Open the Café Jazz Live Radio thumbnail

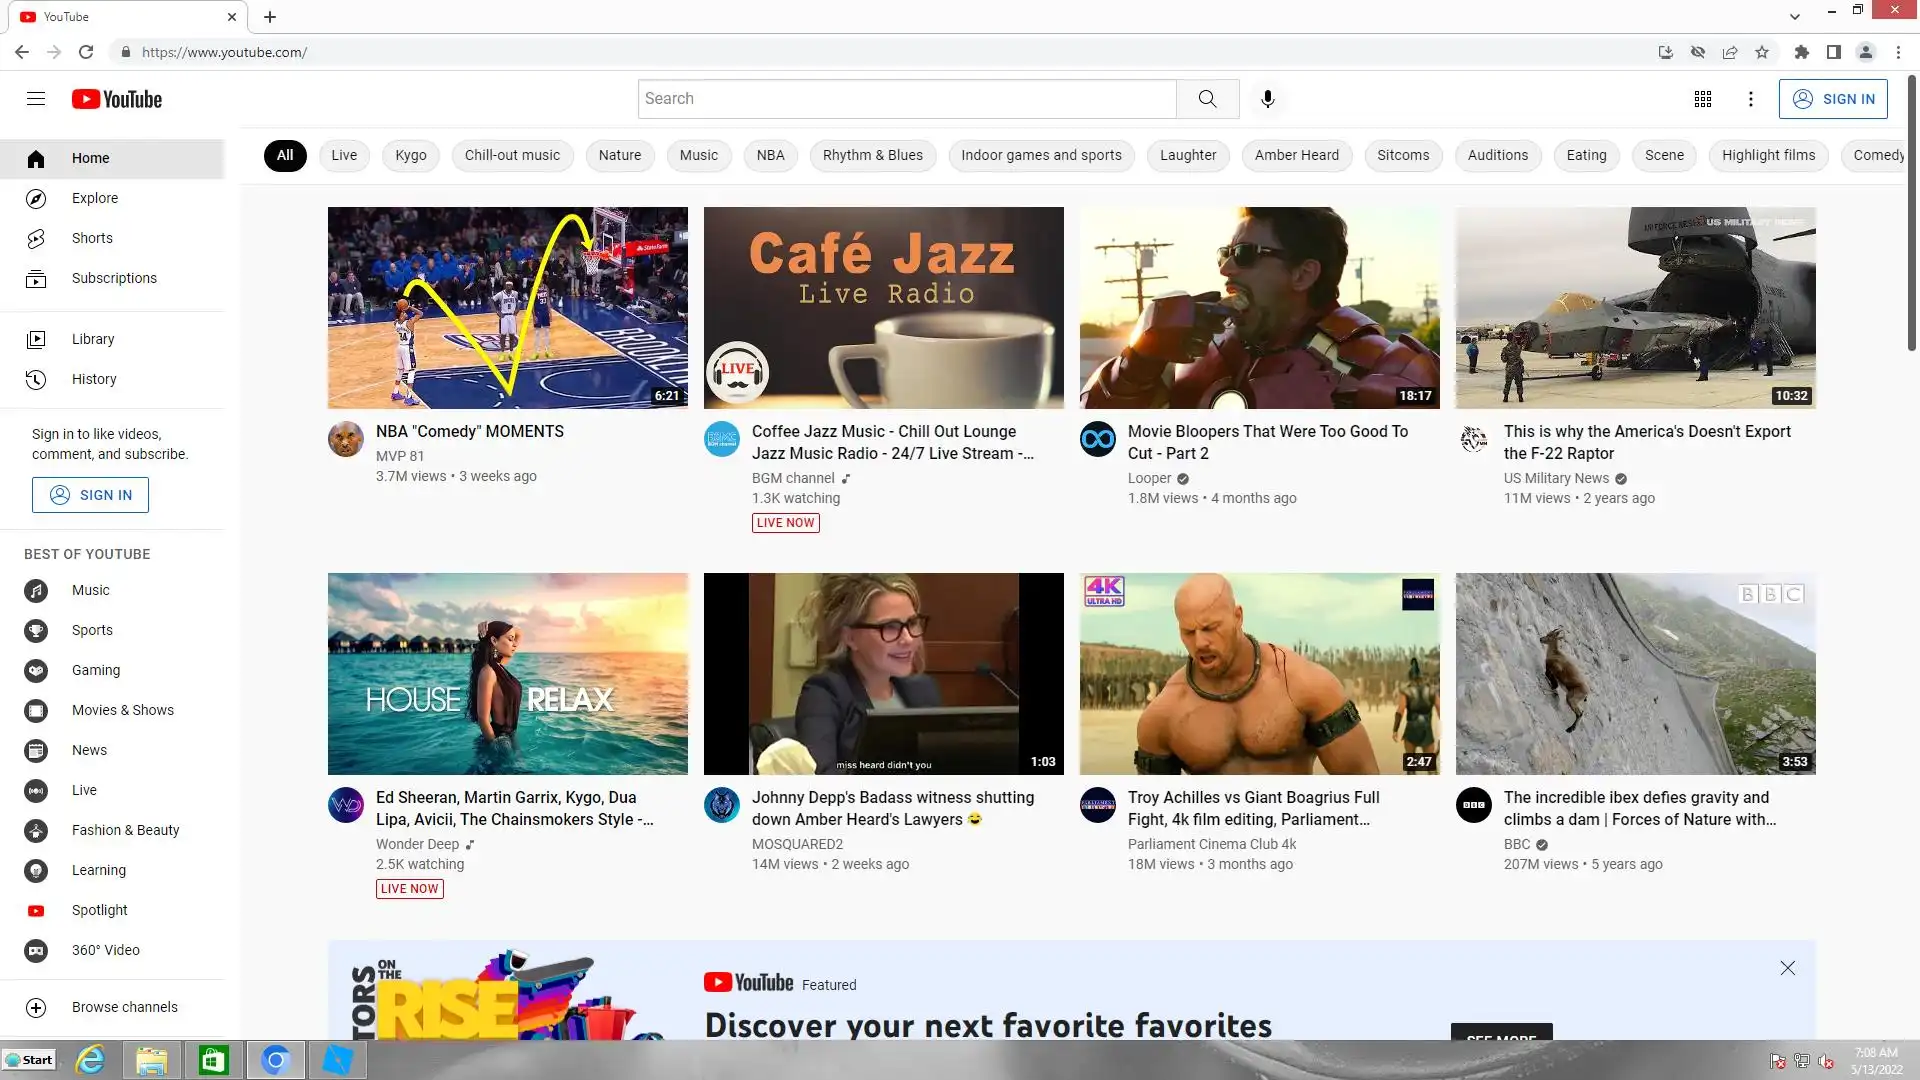[883, 307]
